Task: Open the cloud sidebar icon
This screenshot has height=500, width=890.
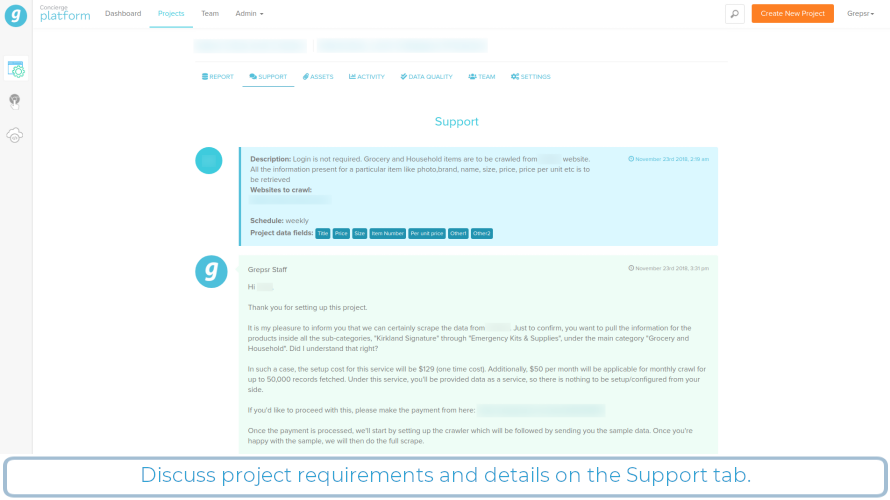Action: point(15,135)
